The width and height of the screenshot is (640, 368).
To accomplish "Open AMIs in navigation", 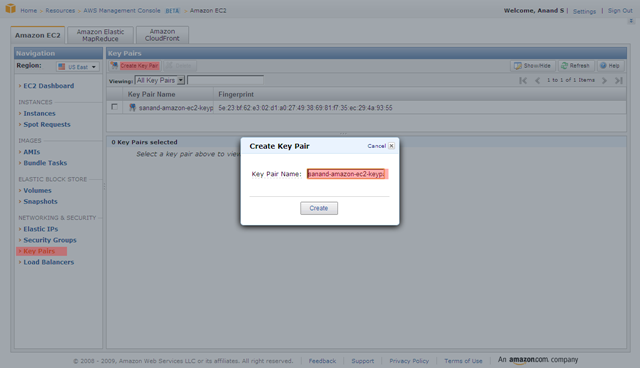I will (x=31, y=152).
